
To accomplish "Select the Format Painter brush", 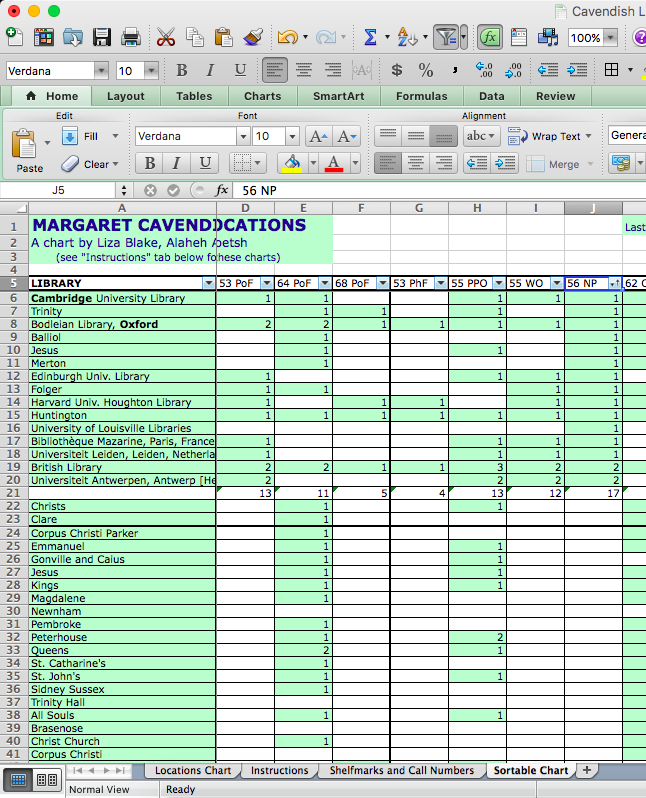I will pyautogui.click(x=252, y=37).
